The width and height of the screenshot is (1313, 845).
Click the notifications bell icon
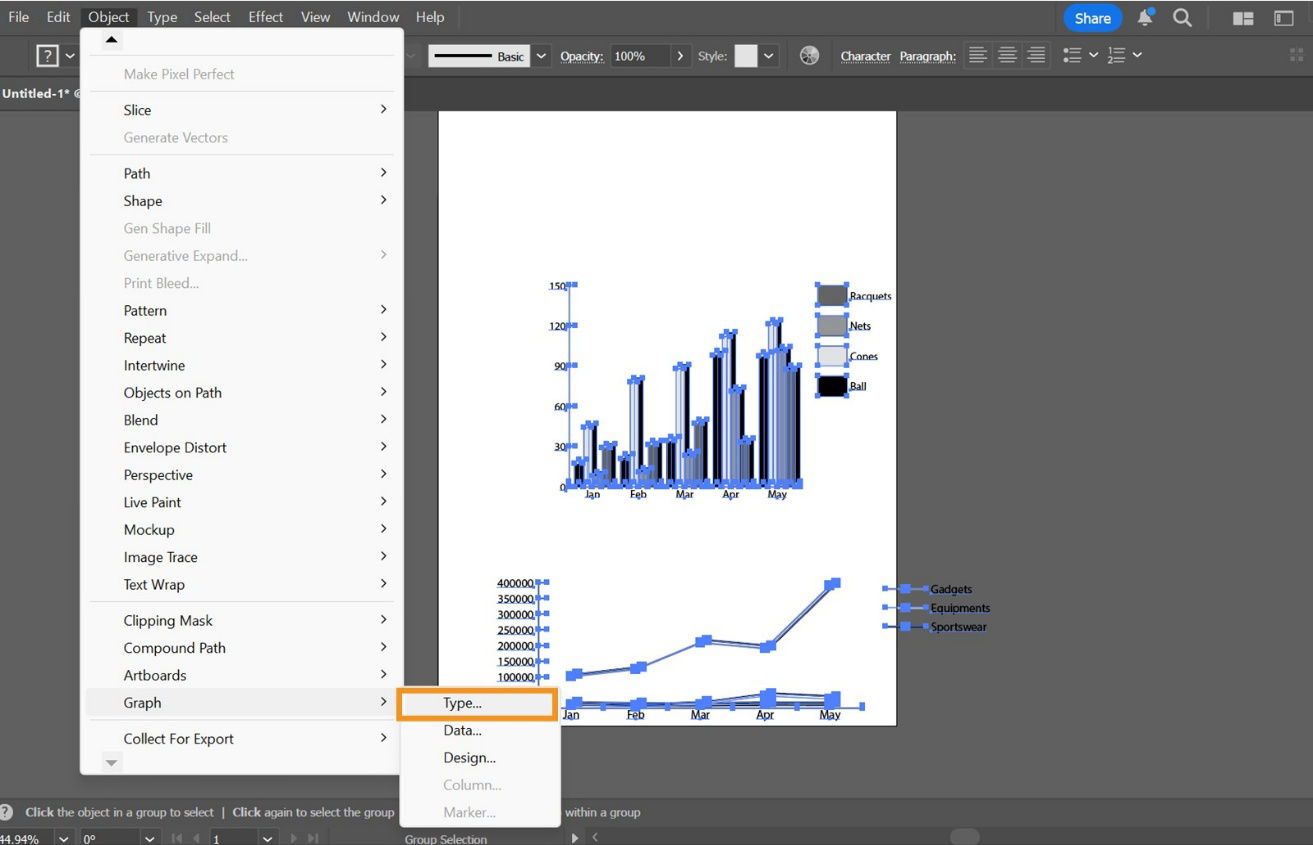1144,17
